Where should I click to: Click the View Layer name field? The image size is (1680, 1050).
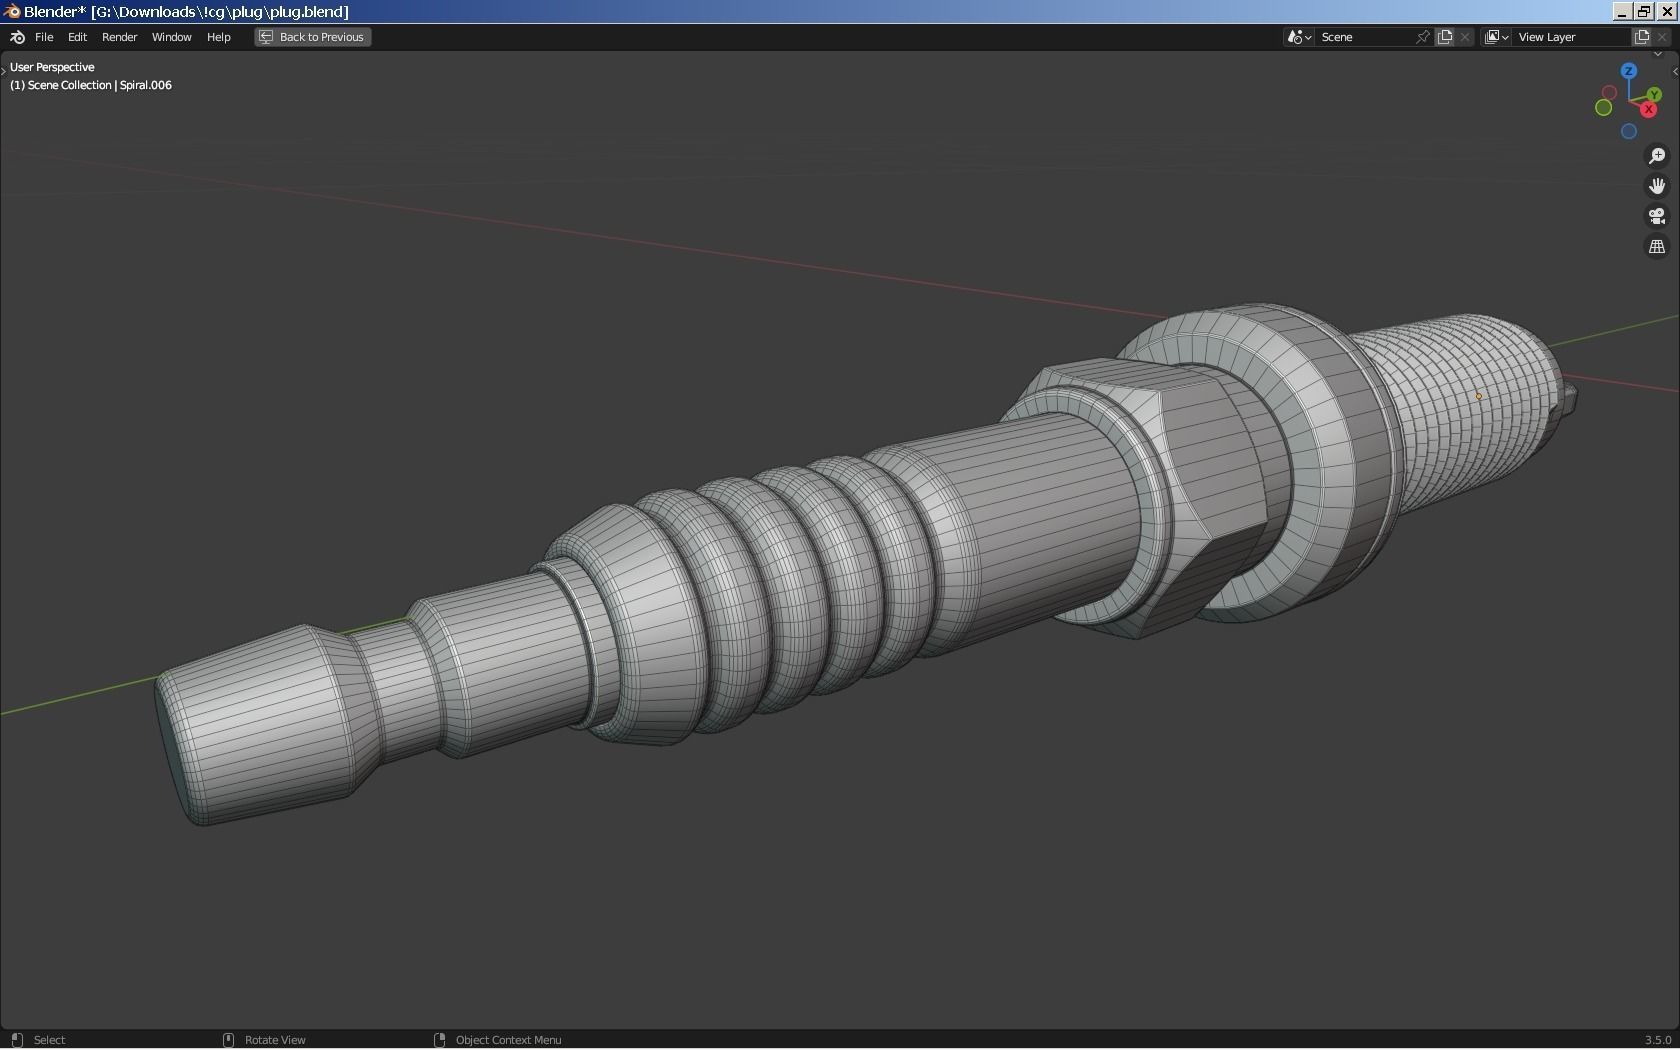click(1571, 37)
